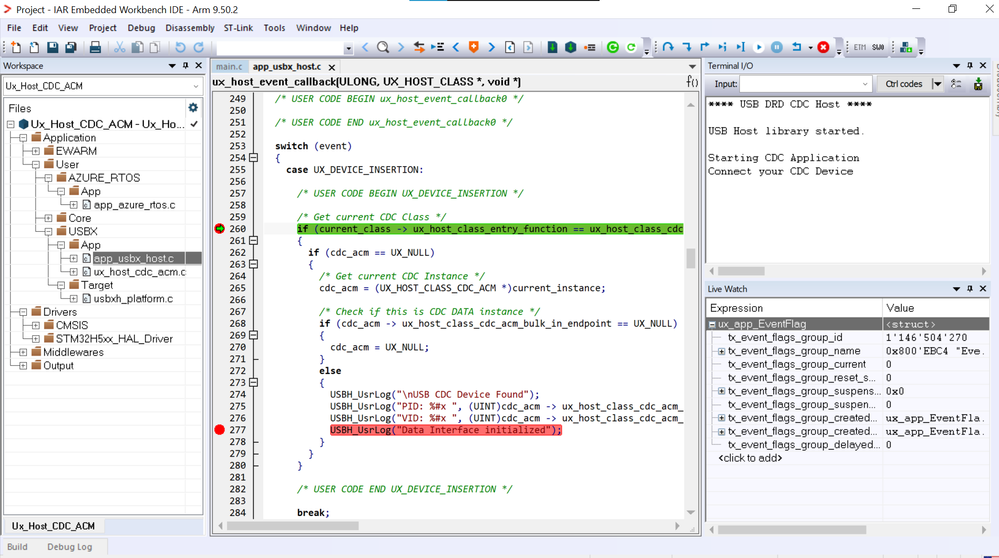Click the Download and Debug green icon
This screenshot has height=558, width=999.
tap(613, 47)
